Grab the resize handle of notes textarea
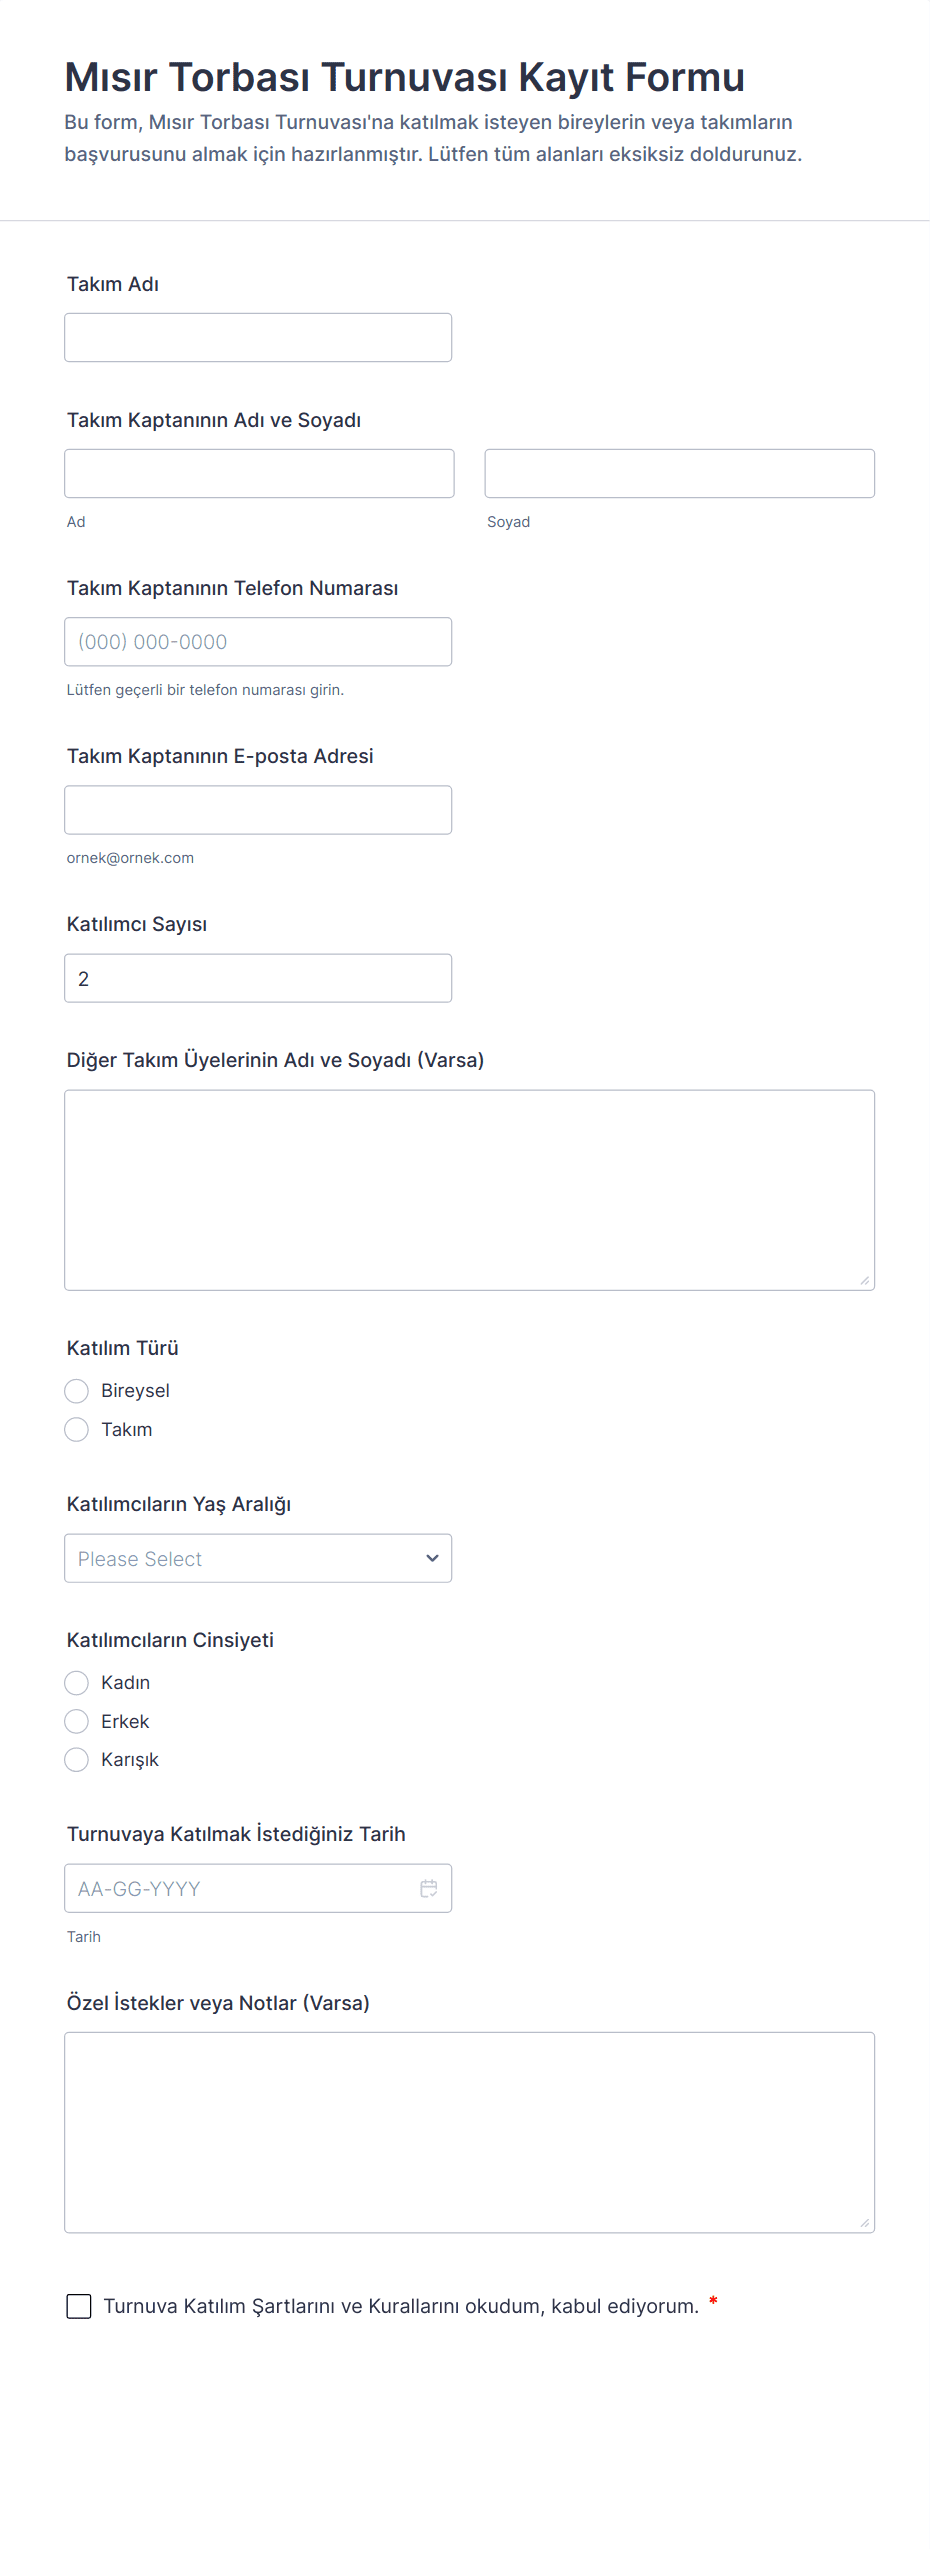The height and width of the screenshot is (2549, 930). point(864,2222)
